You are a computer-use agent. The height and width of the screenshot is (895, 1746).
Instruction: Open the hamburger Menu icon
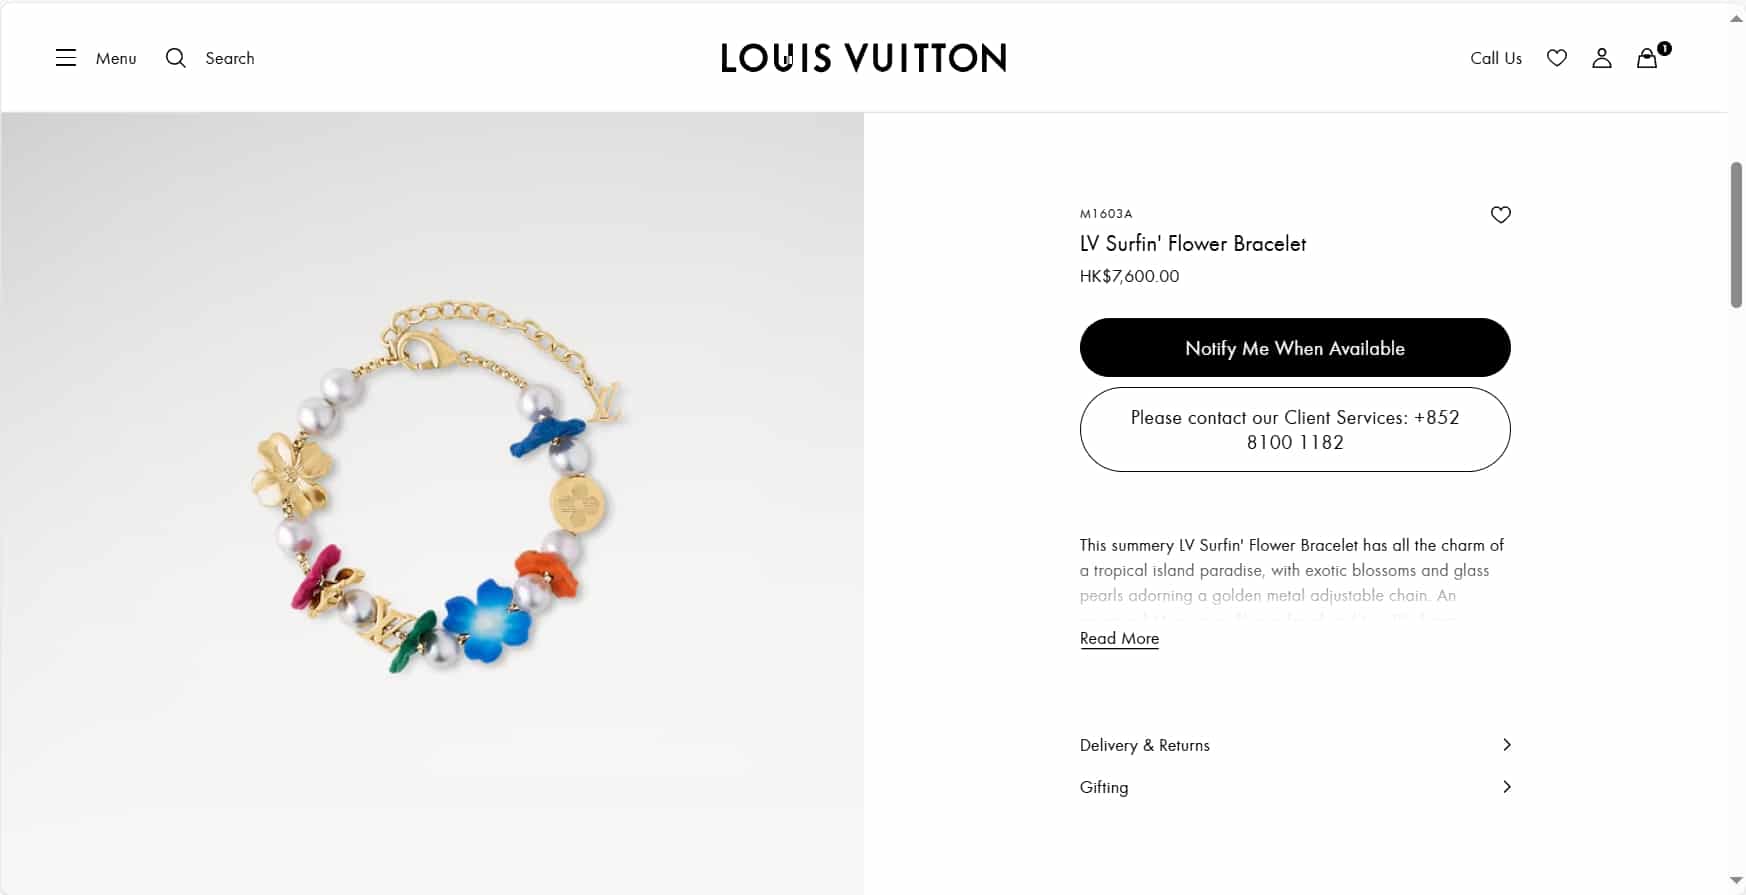click(66, 58)
